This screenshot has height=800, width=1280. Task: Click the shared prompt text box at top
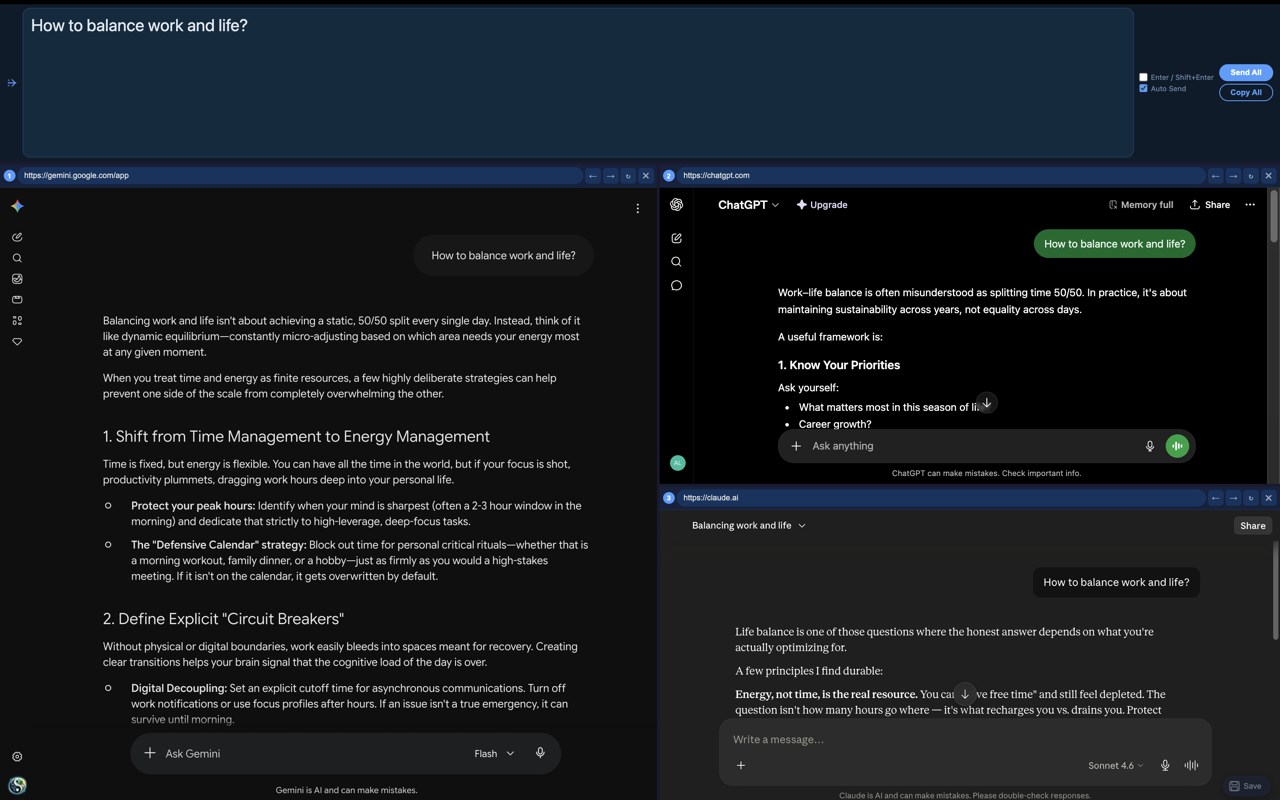[578, 83]
